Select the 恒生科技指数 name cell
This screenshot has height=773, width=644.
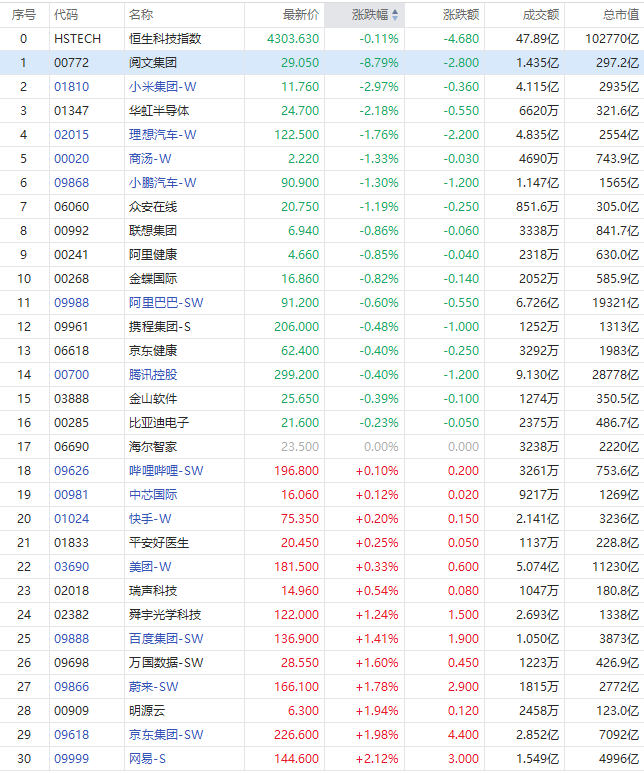(x=165, y=39)
